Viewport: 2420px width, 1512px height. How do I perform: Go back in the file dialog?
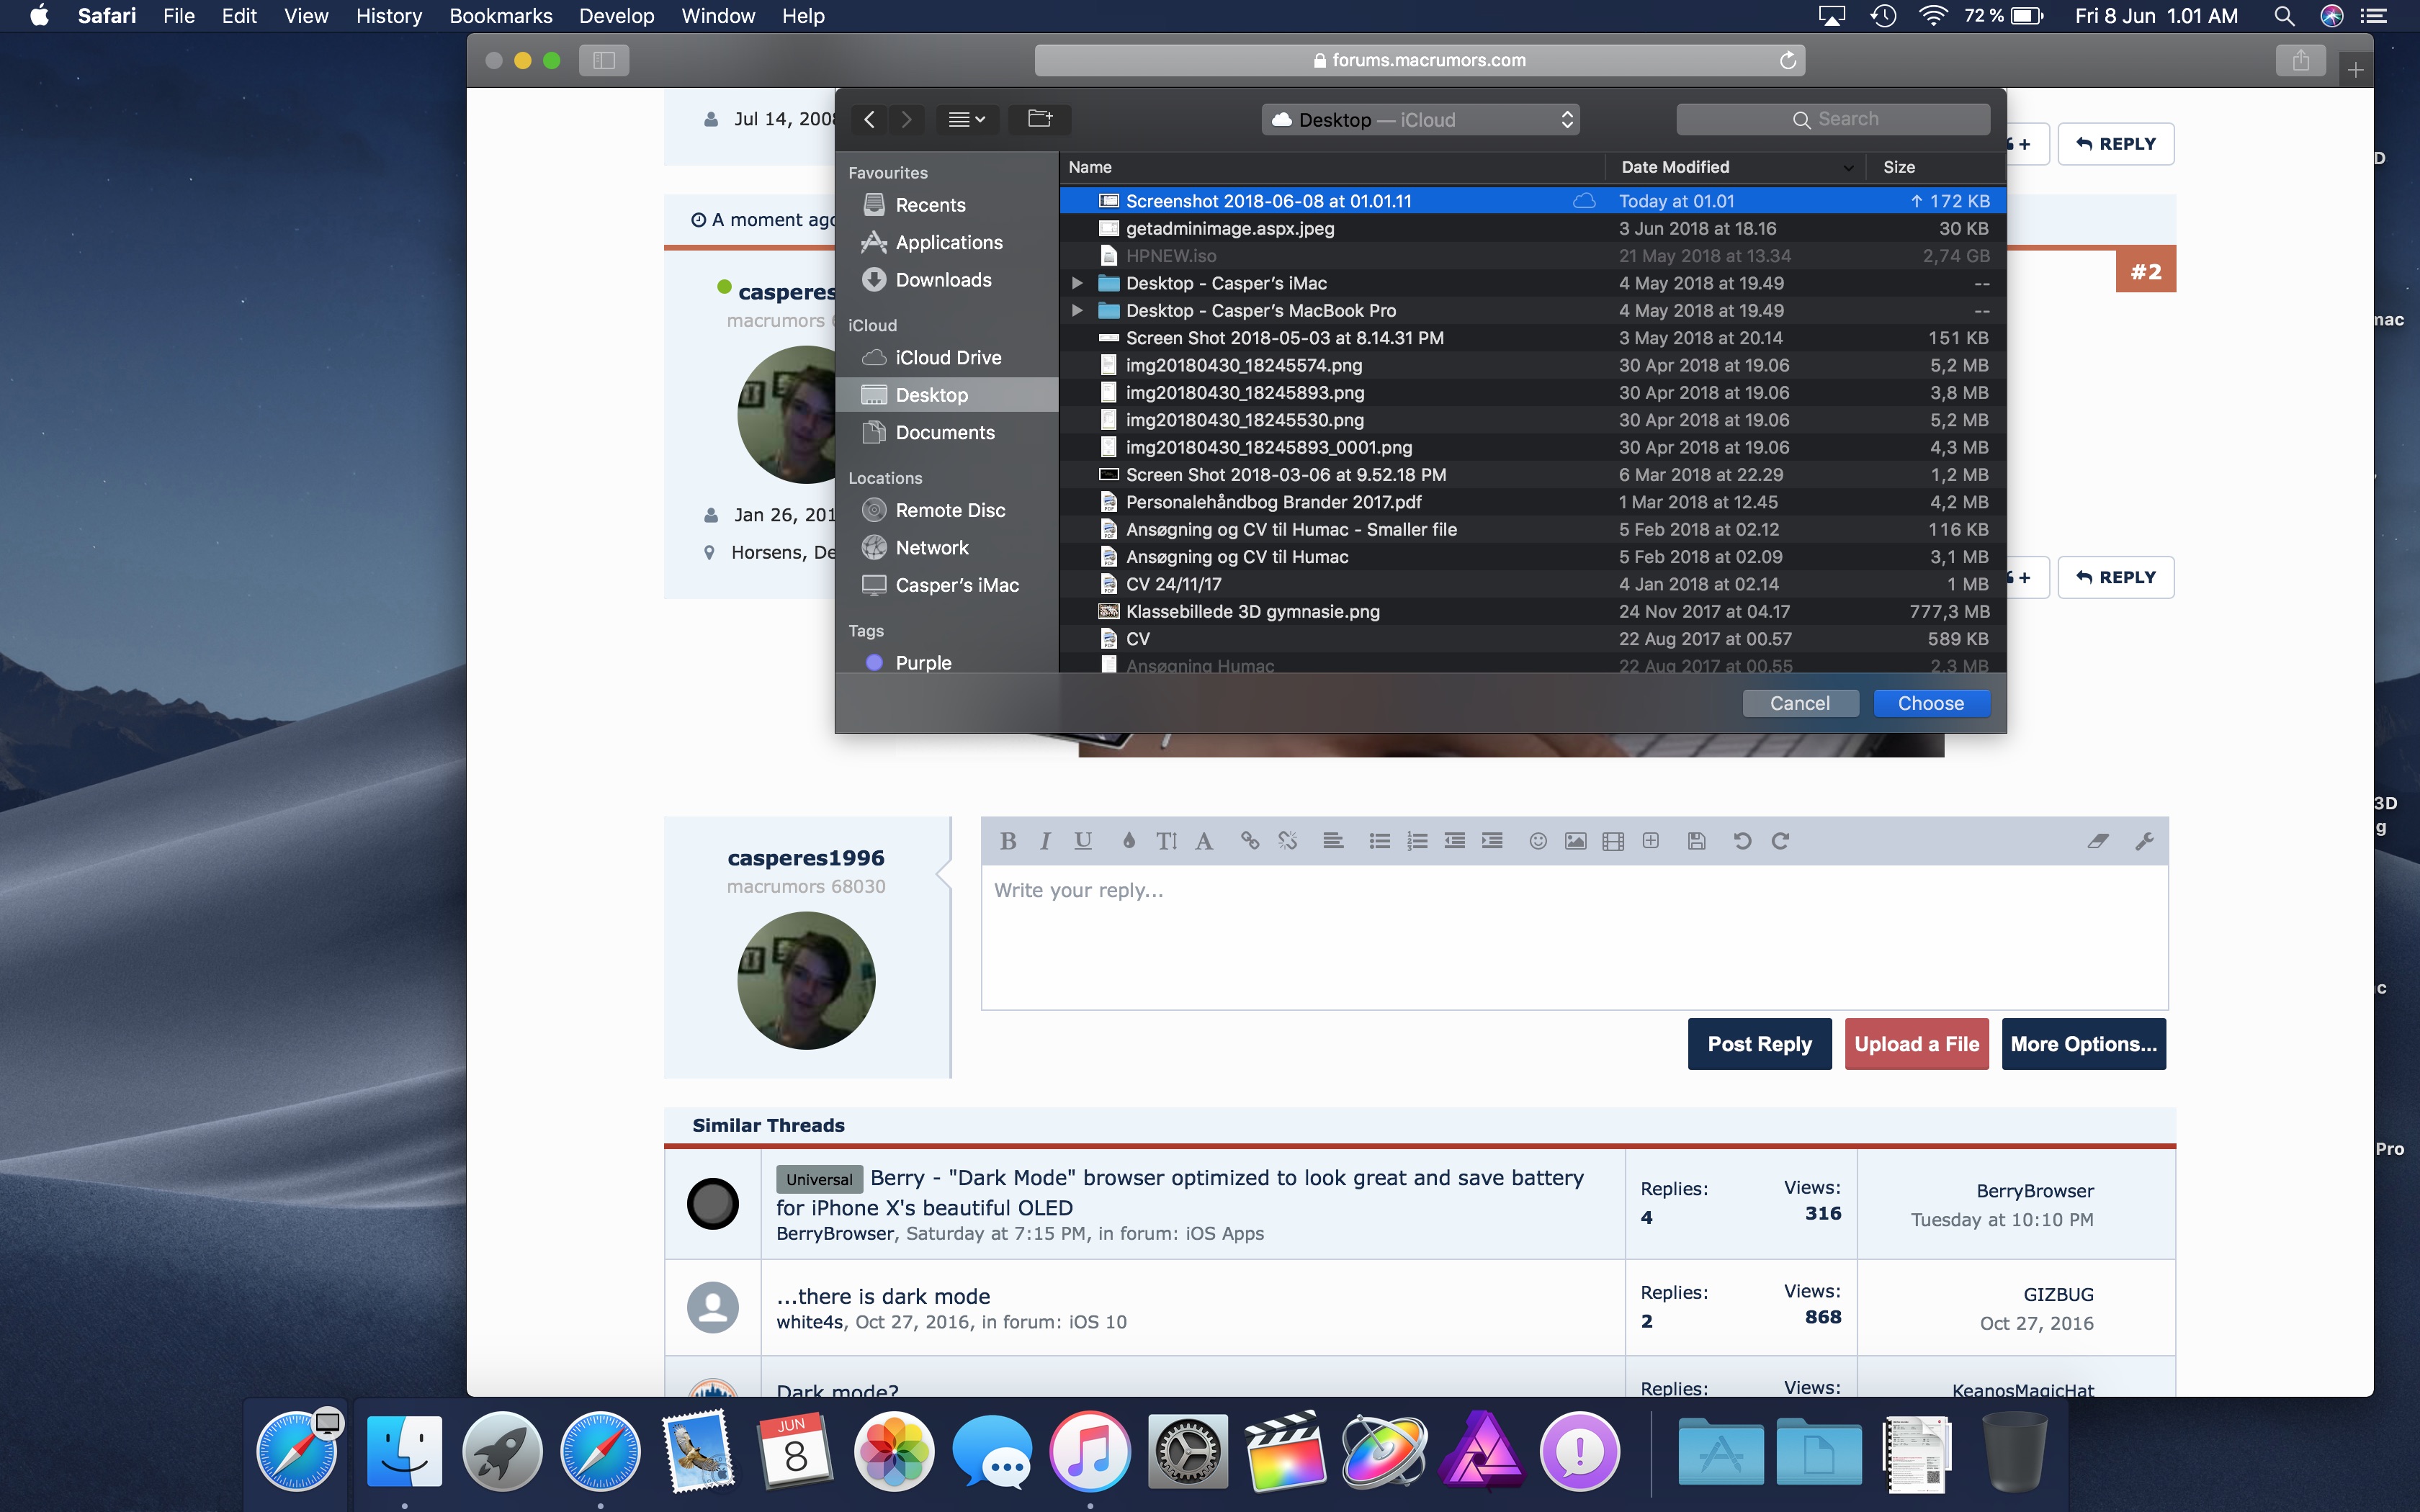(869, 119)
